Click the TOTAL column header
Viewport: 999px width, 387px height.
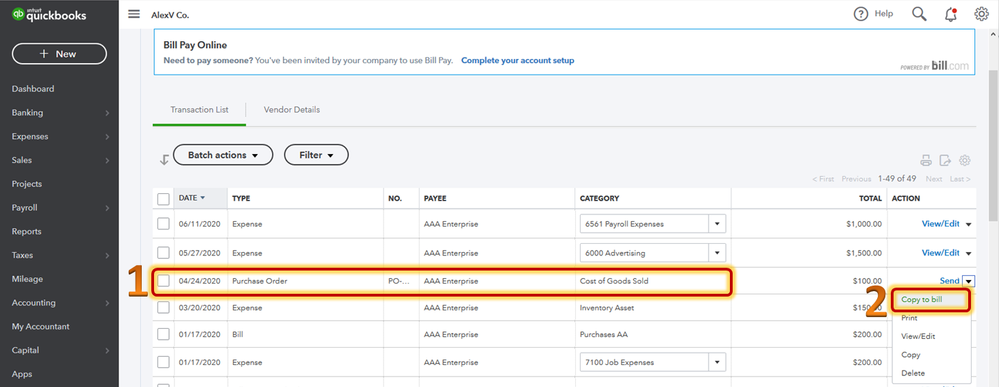pos(870,198)
